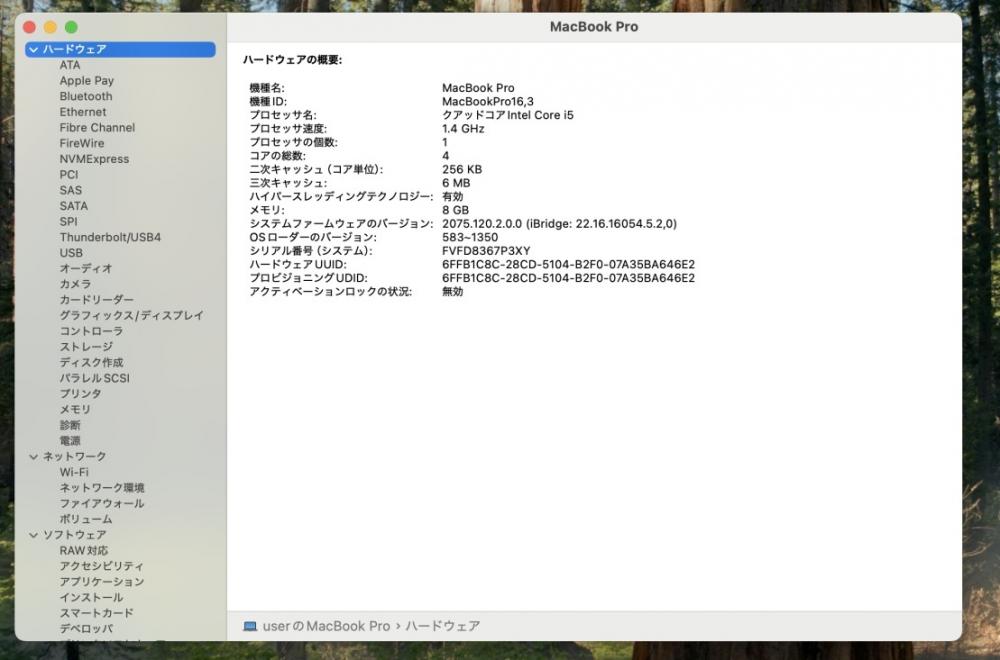The width and height of the screenshot is (1000, 660).
Task: Minimize the window with the yellow button
Action: coord(50,27)
